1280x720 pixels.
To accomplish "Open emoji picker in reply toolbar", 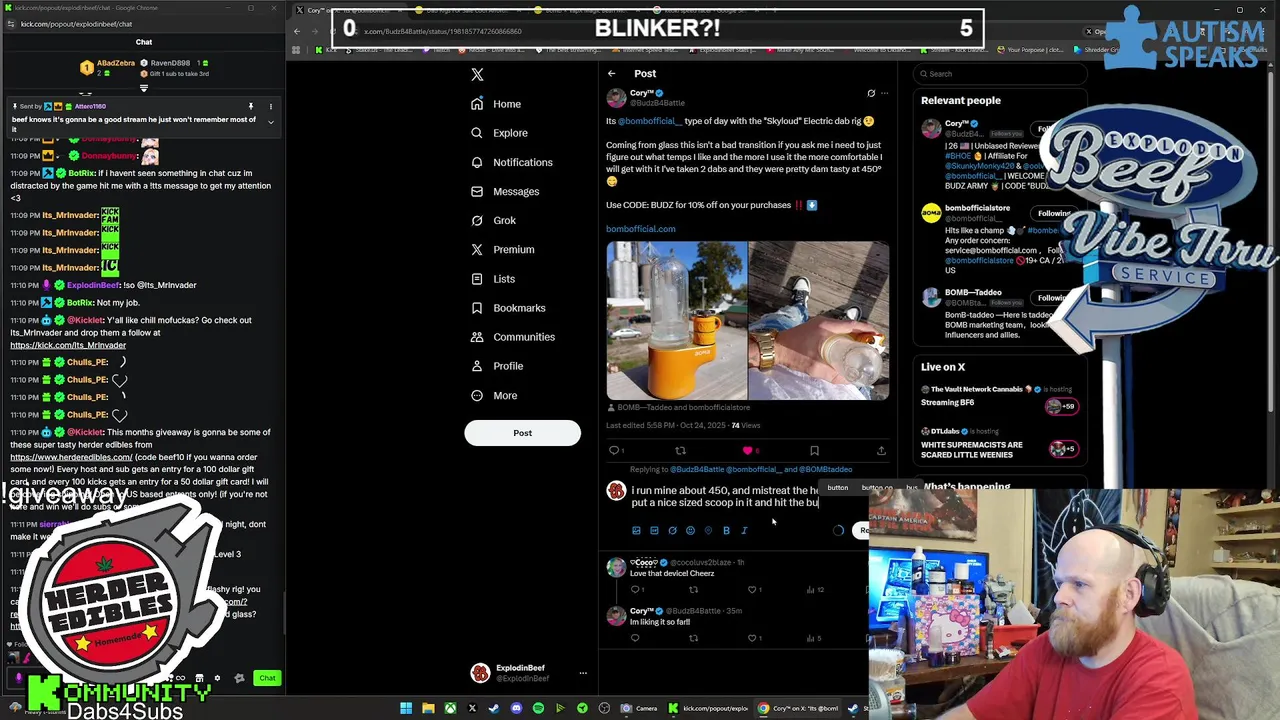I will (x=690, y=531).
